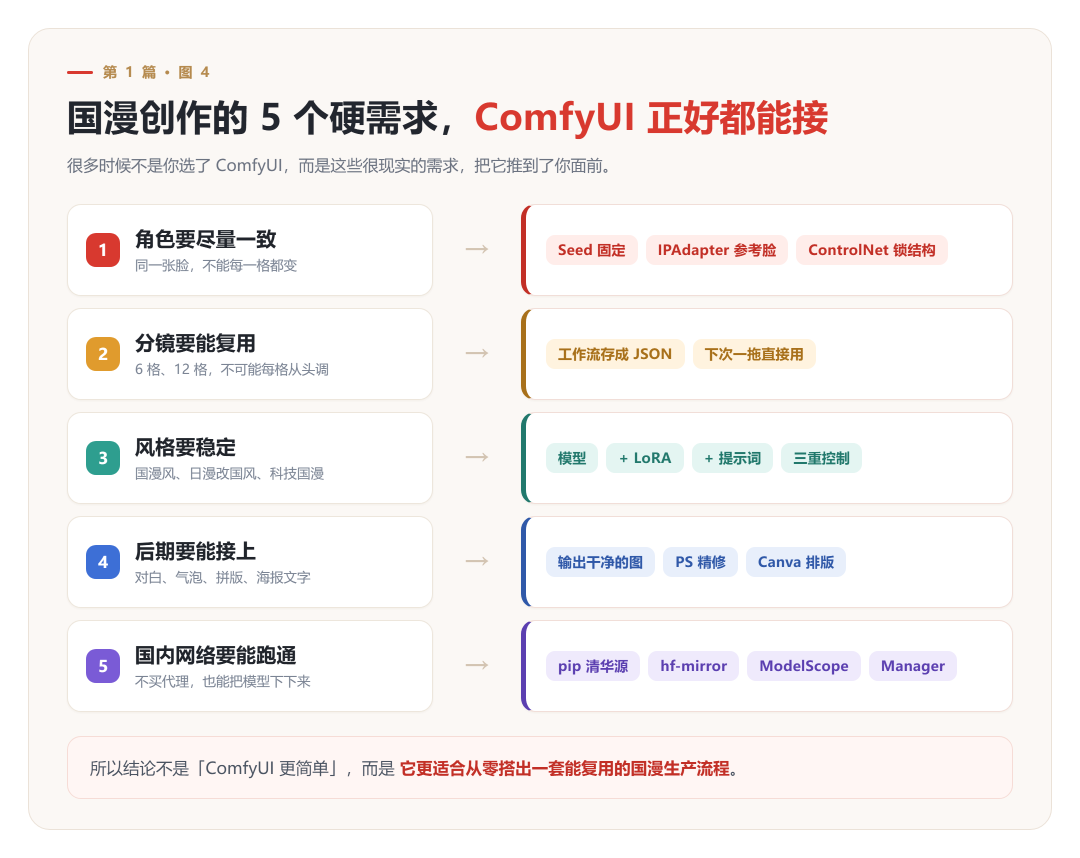Click the 'pip 清华源' tag
The width and height of the screenshot is (1080, 858).
(x=592, y=666)
